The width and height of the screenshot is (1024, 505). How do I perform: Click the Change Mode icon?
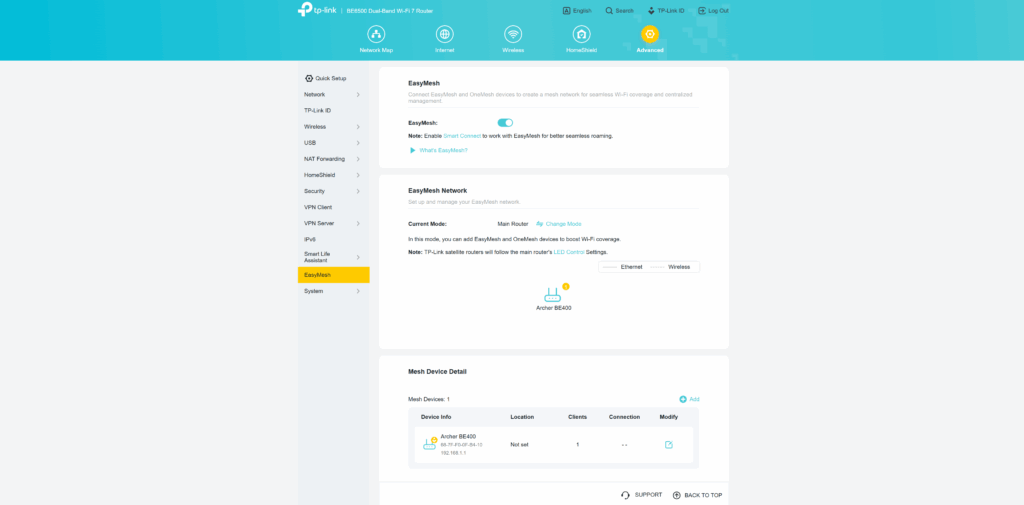tap(539, 224)
